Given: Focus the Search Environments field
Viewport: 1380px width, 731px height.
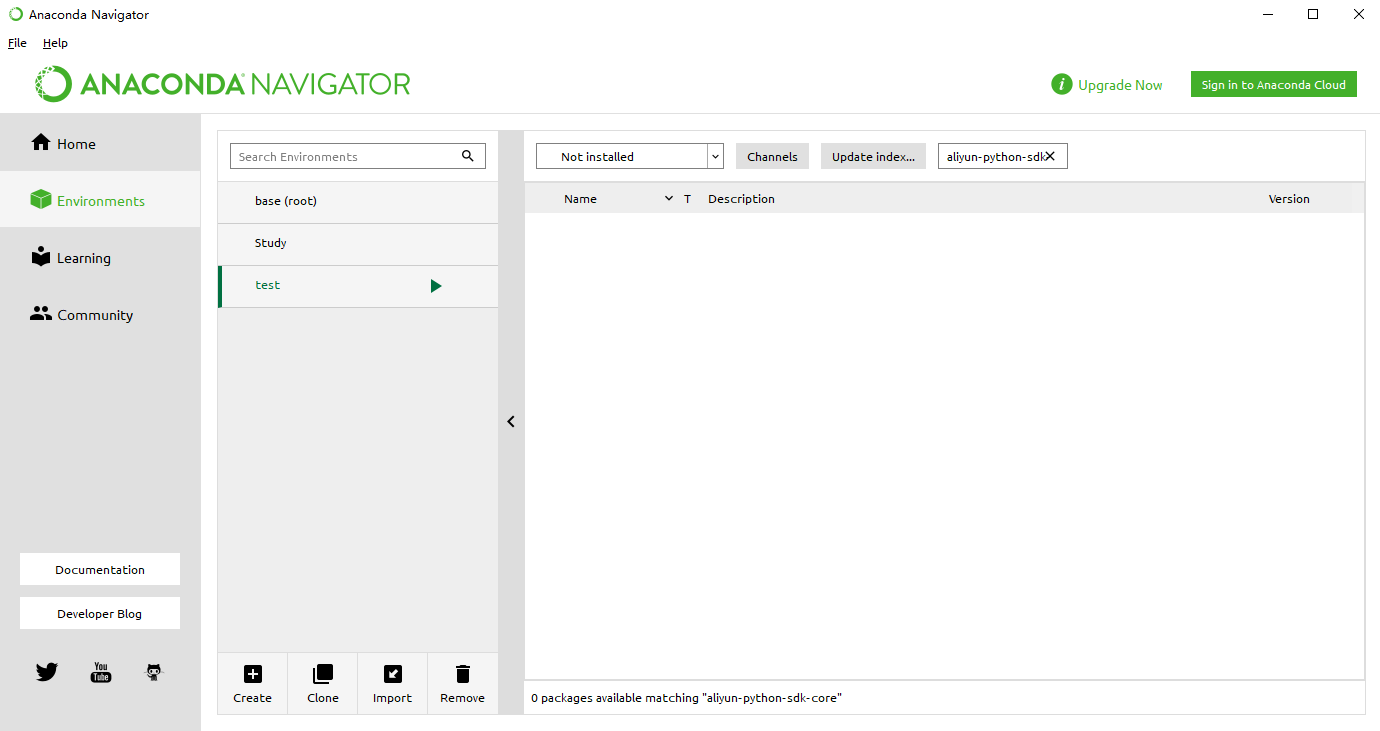Looking at the screenshot, I should point(358,156).
